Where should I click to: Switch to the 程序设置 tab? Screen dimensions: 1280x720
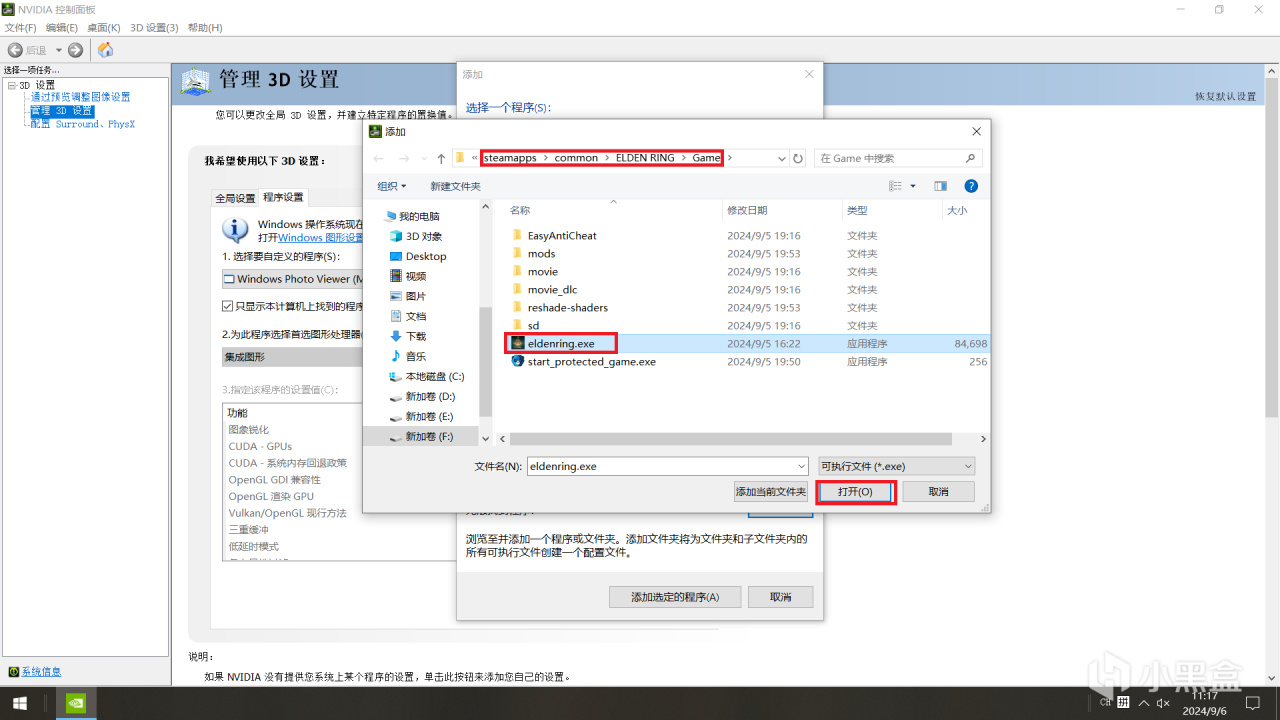(x=283, y=197)
